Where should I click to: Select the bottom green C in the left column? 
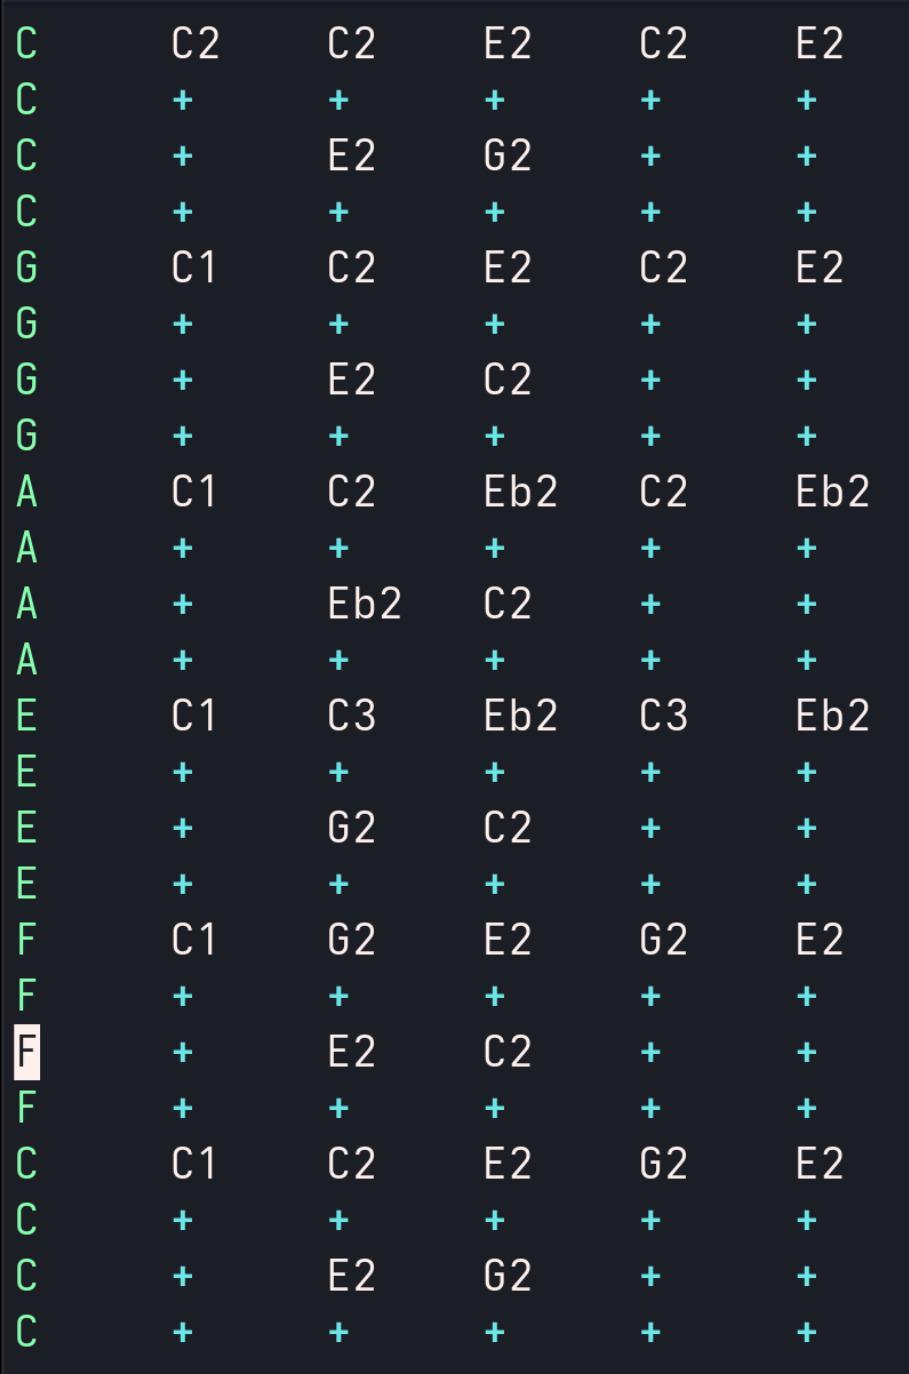(21, 1331)
